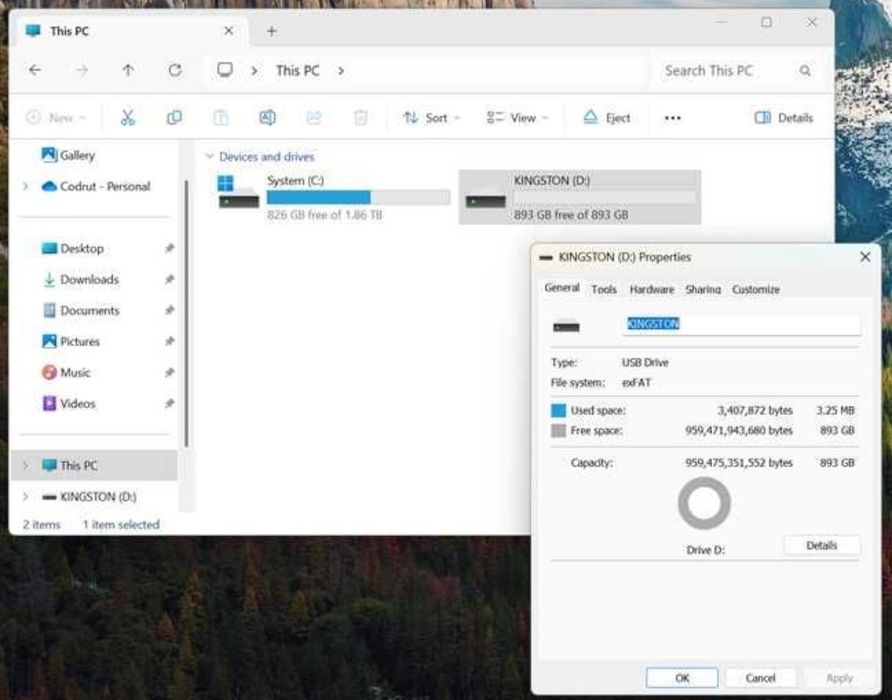The height and width of the screenshot is (700, 892).
Task: Click System (C:) storage usage bar
Action: tap(358, 197)
